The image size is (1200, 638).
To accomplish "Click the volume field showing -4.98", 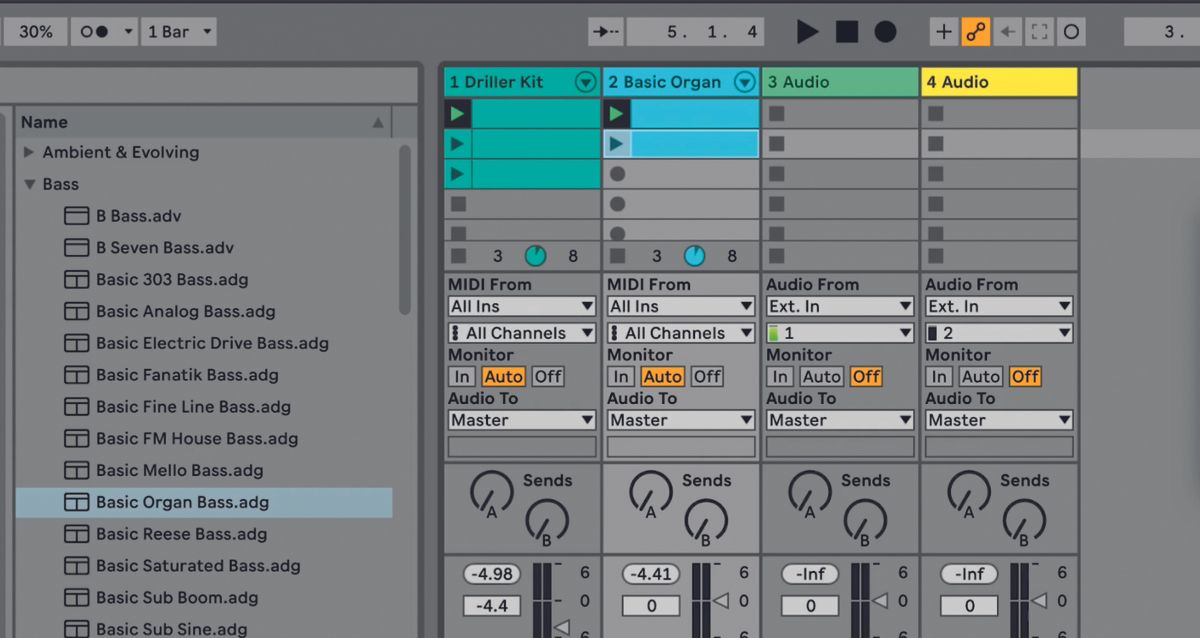I will click(491, 574).
